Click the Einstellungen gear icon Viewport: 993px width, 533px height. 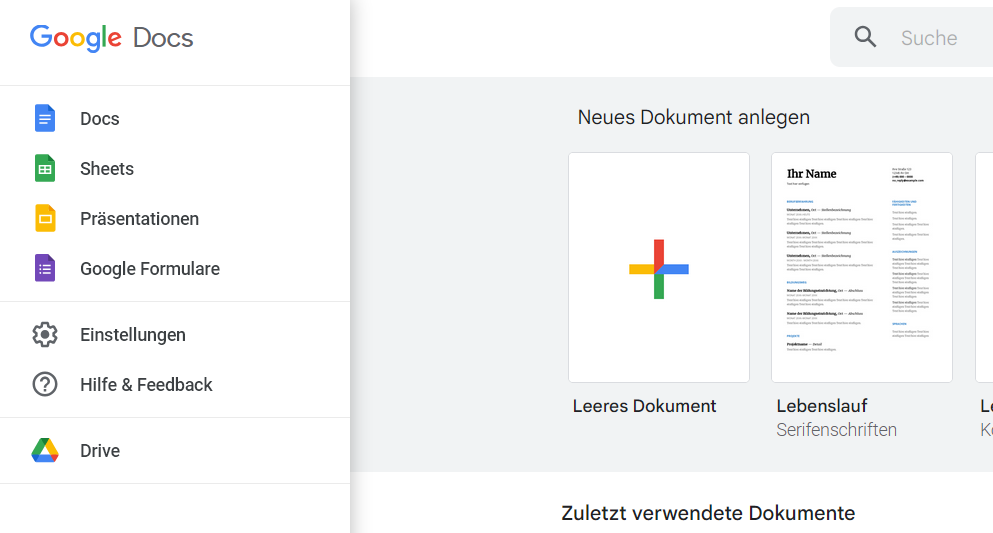click(x=45, y=334)
